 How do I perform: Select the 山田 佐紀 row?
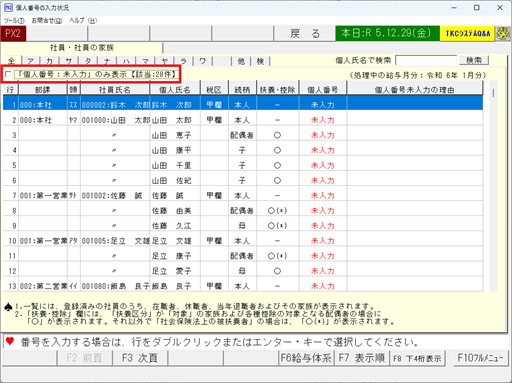243,180
